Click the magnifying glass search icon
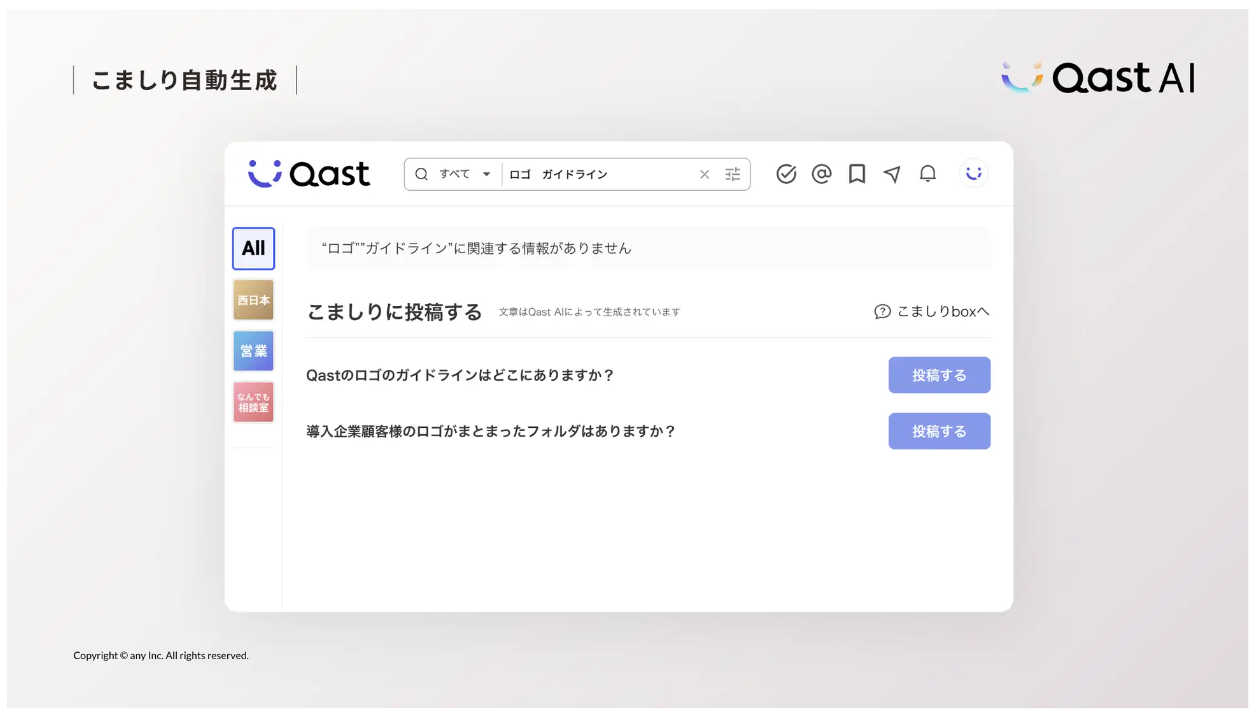The height and width of the screenshot is (717, 1256). (421, 173)
